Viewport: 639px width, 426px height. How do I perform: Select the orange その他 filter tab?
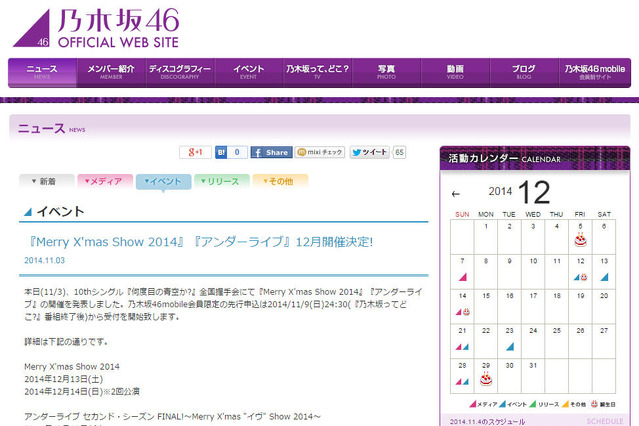[280, 181]
